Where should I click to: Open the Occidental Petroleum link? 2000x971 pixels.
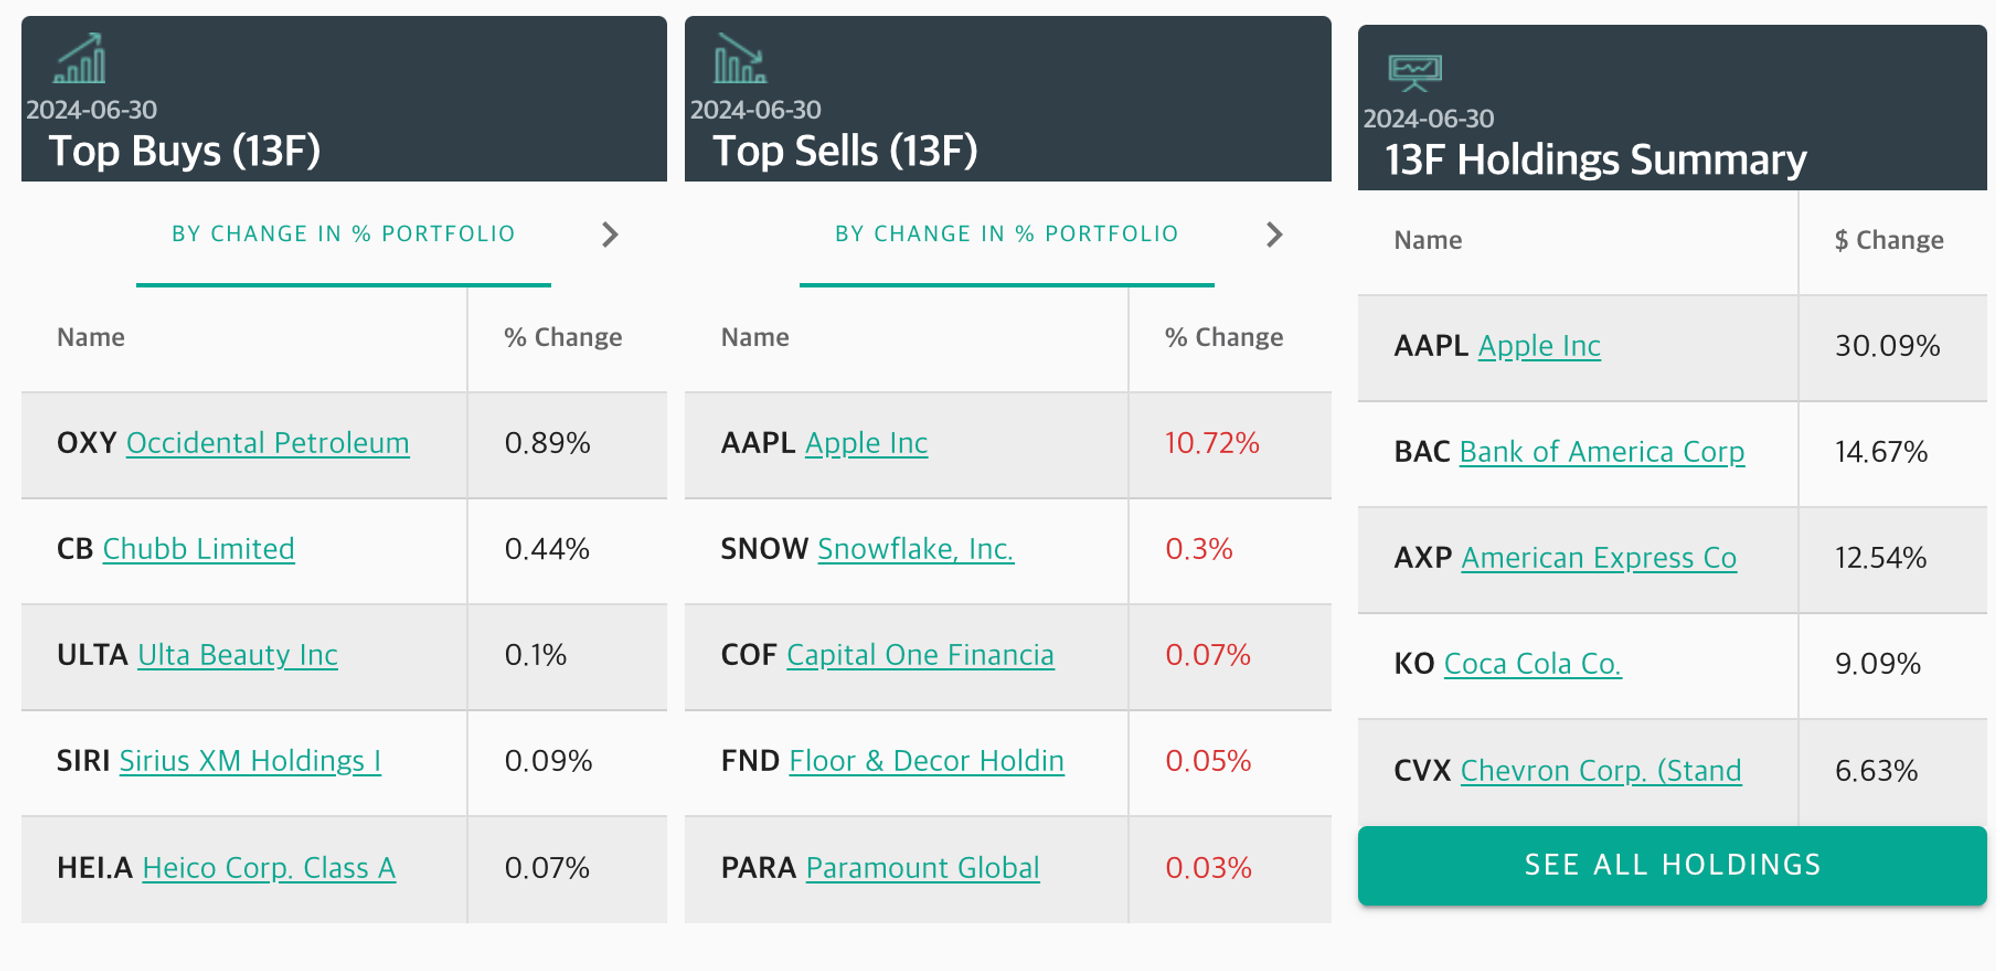pos(267,443)
